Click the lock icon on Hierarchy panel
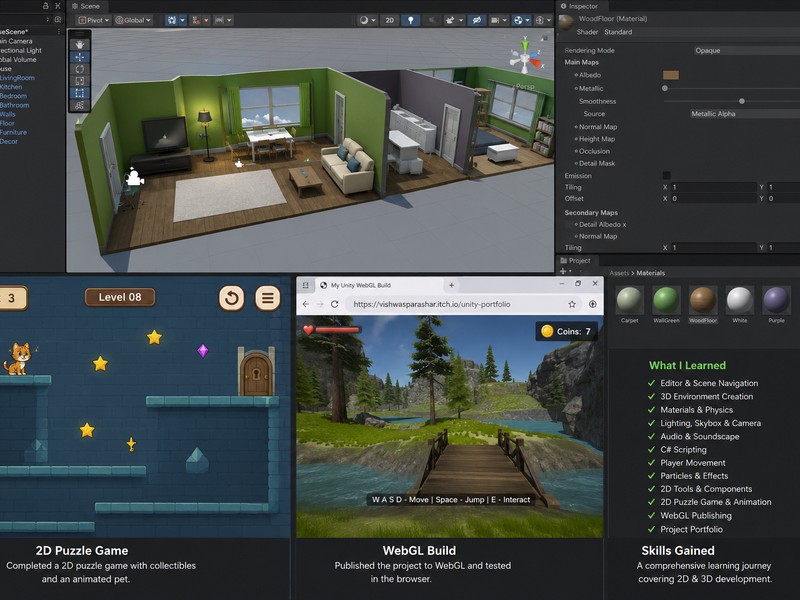800x600 pixels. (45, 6)
